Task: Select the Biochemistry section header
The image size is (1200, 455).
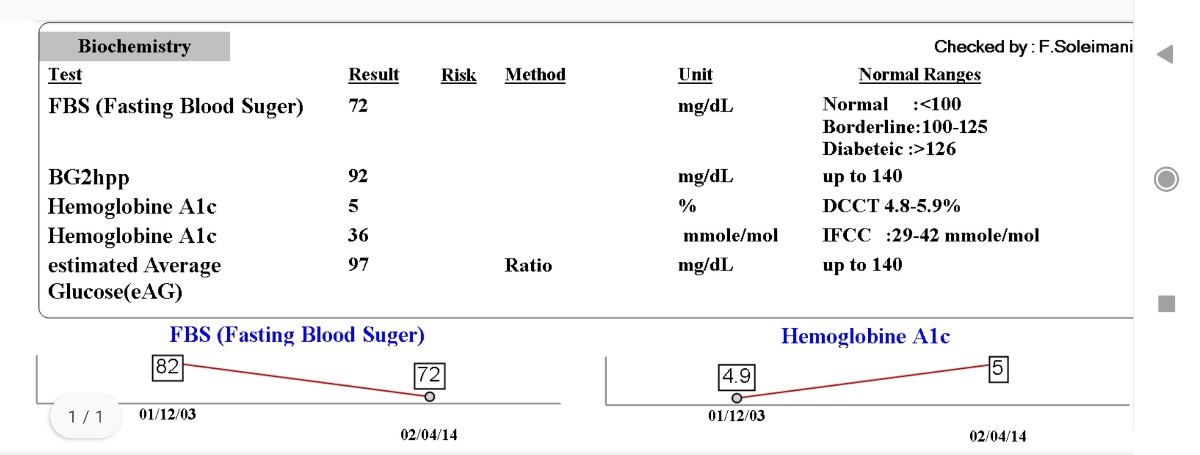Action: [135, 46]
